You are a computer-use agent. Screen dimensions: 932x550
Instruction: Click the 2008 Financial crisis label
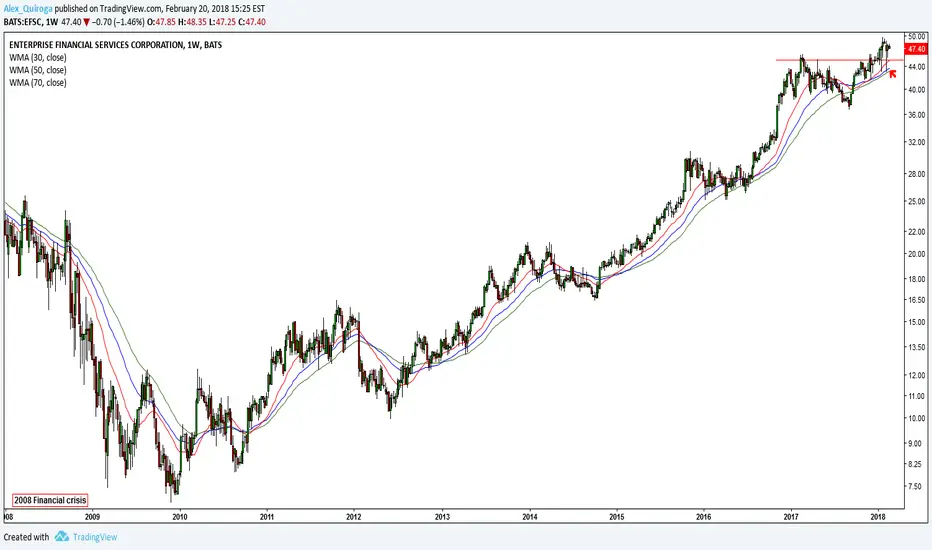(51, 500)
